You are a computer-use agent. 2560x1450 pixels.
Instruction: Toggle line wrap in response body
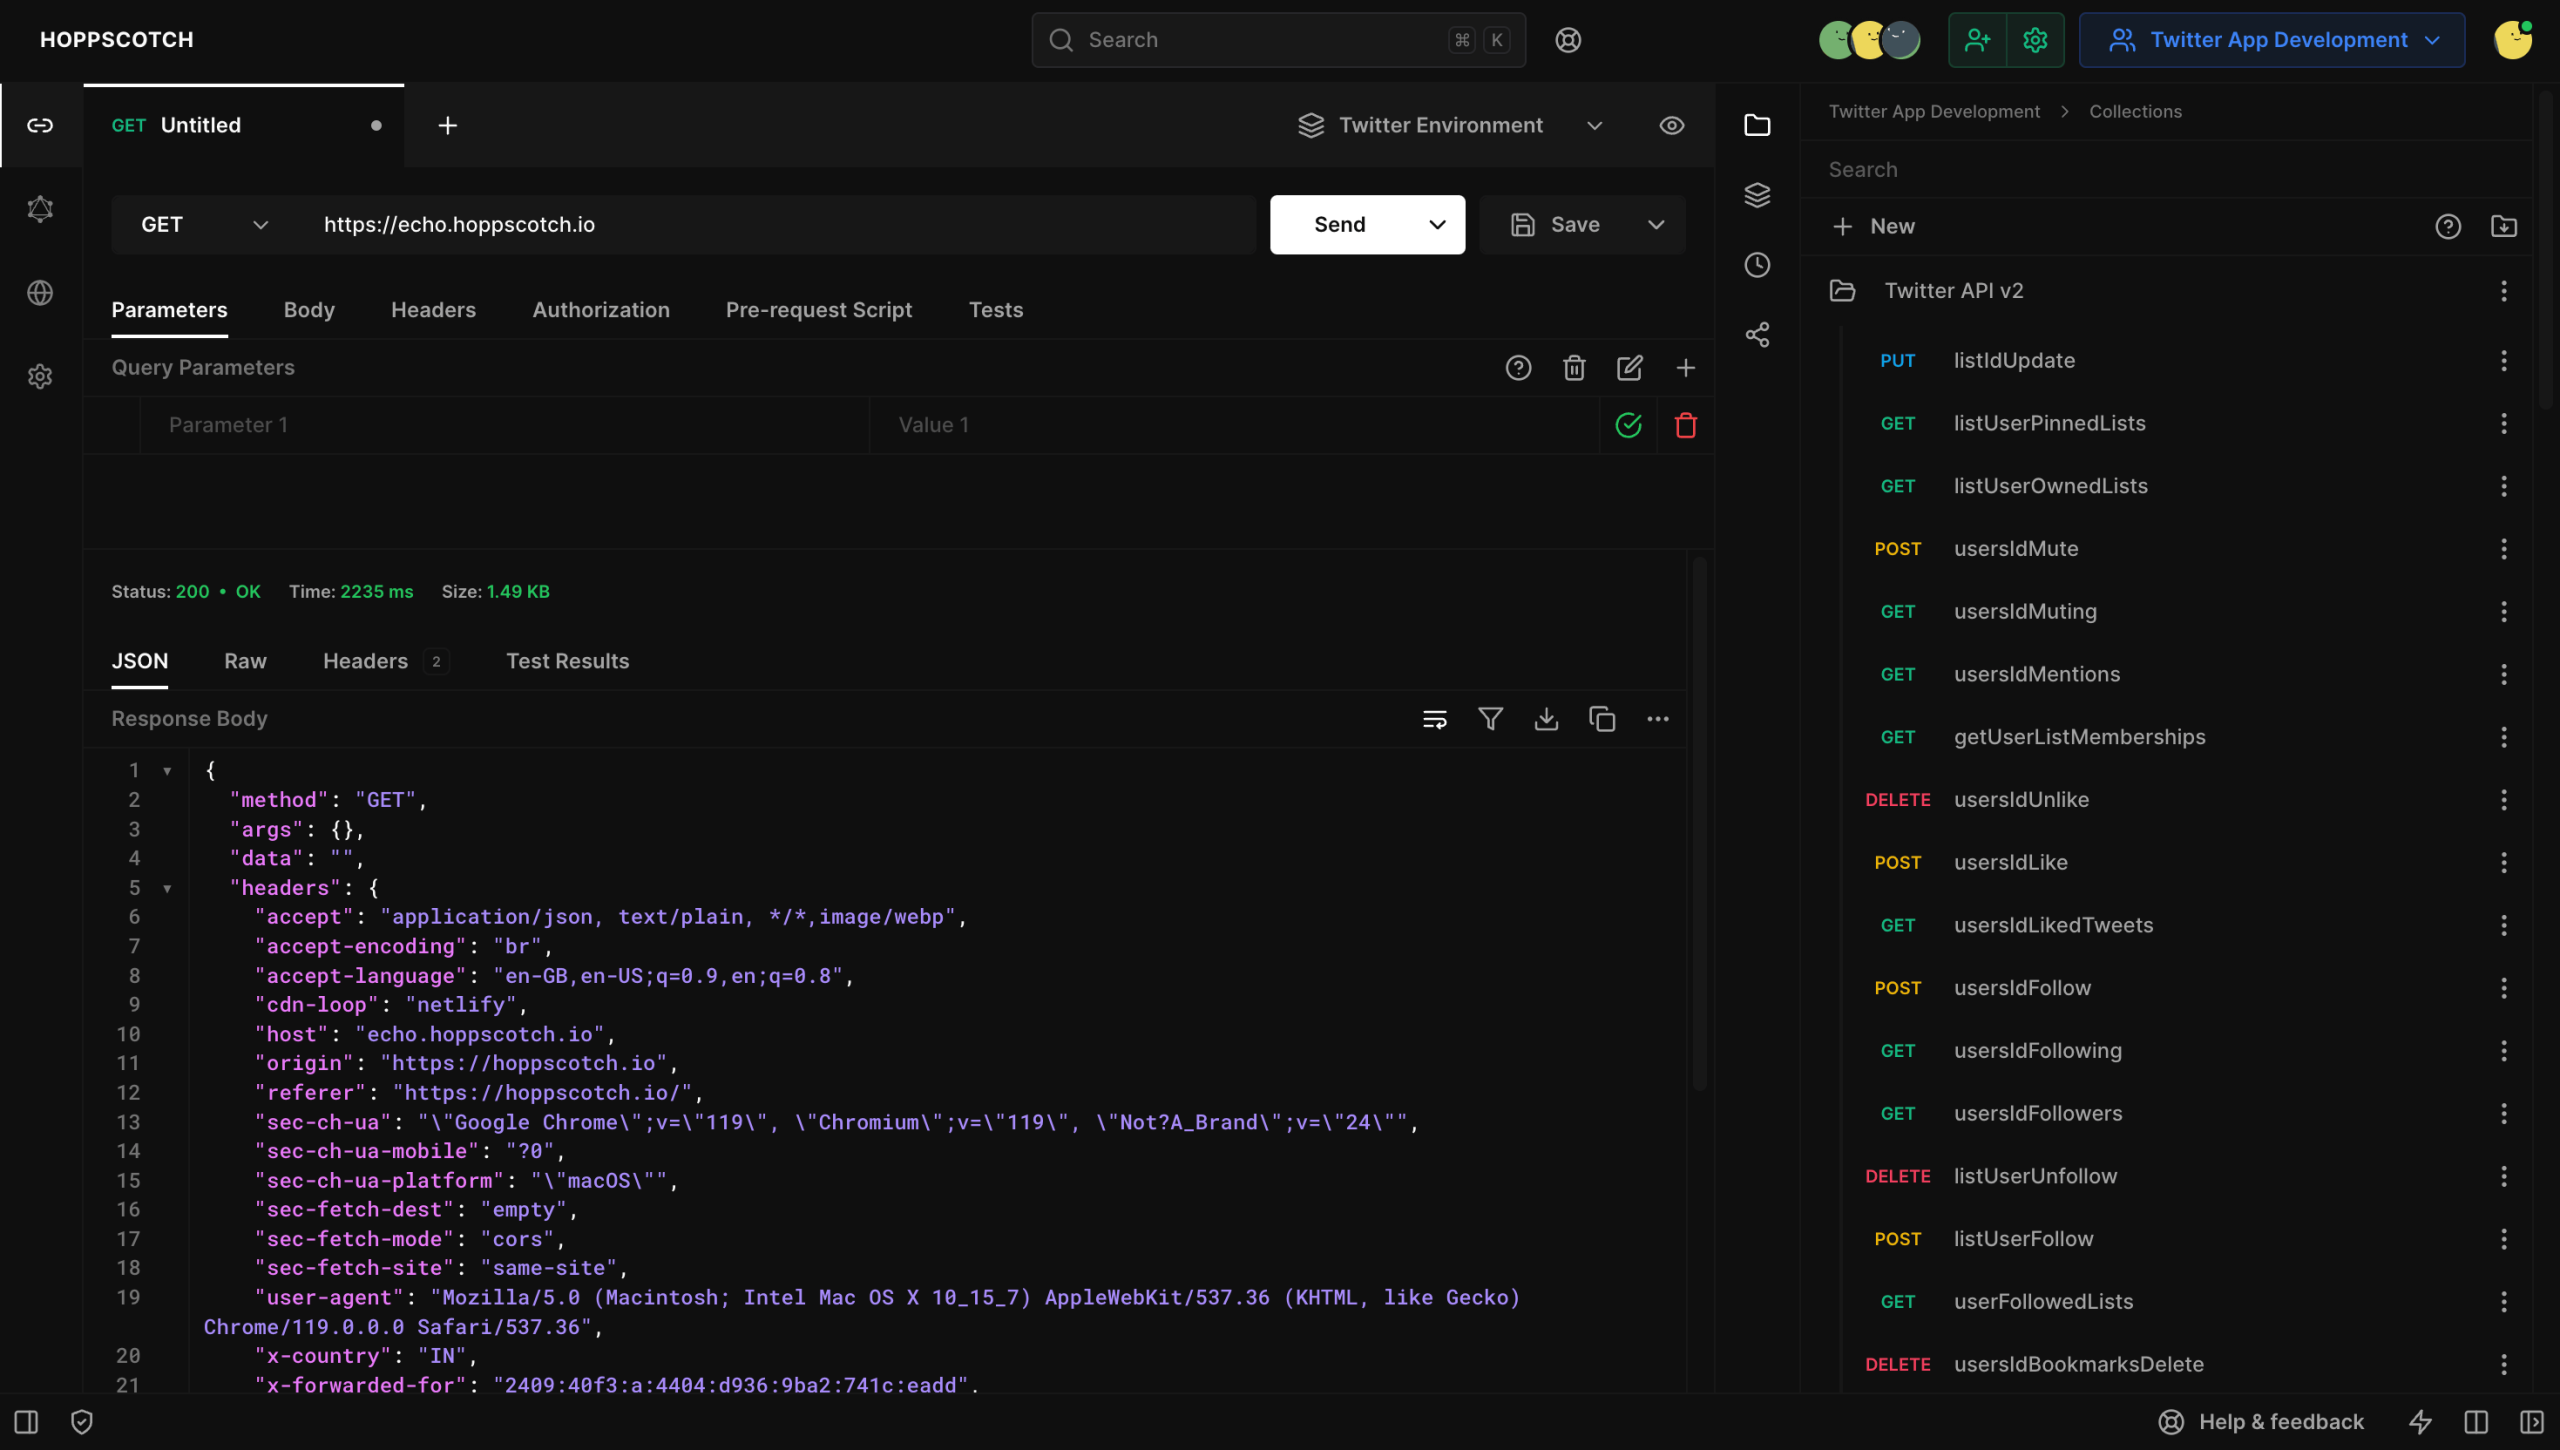tap(1434, 719)
